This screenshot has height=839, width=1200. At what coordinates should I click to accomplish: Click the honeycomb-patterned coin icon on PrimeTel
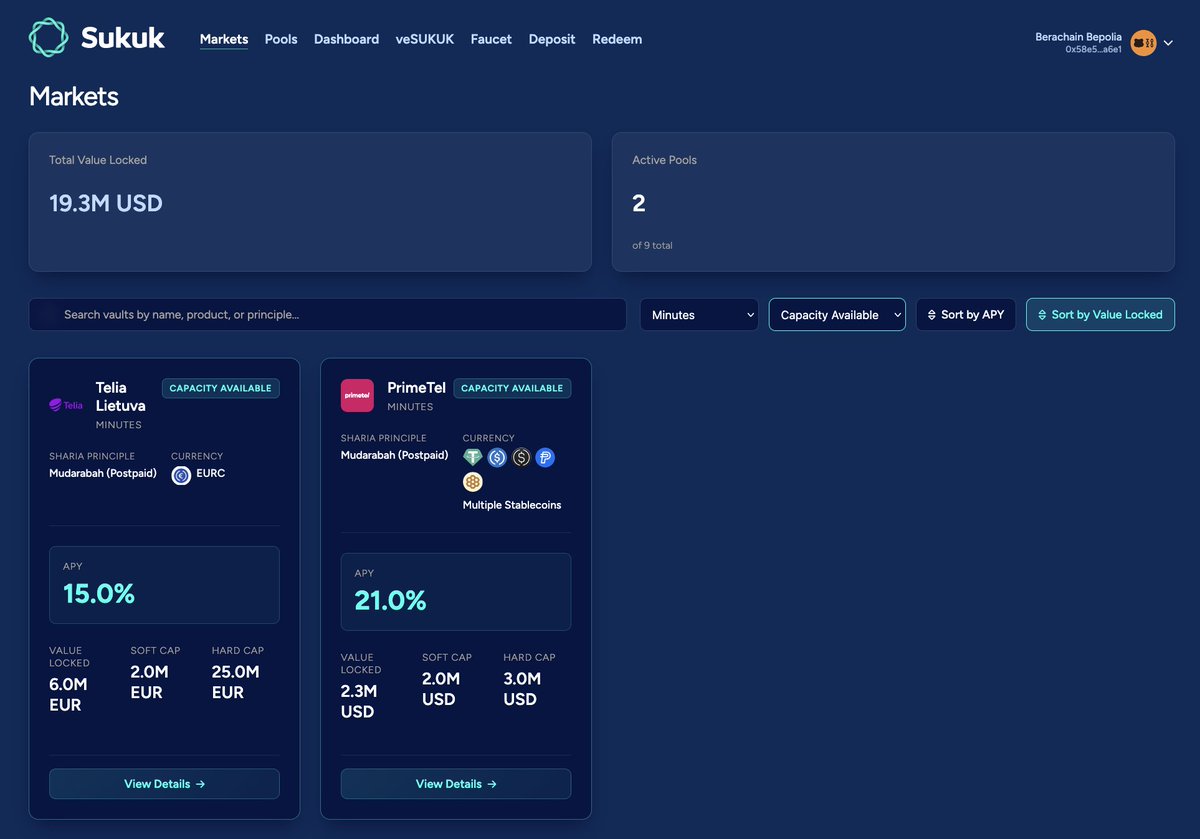click(x=473, y=482)
